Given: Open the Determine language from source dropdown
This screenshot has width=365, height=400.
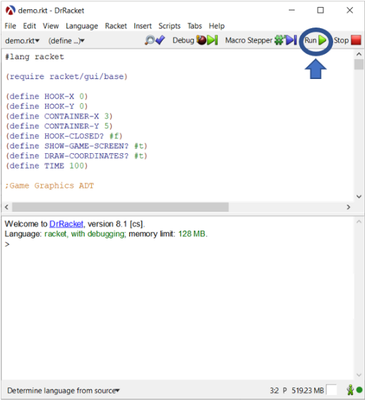Looking at the screenshot, I should (63, 390).
